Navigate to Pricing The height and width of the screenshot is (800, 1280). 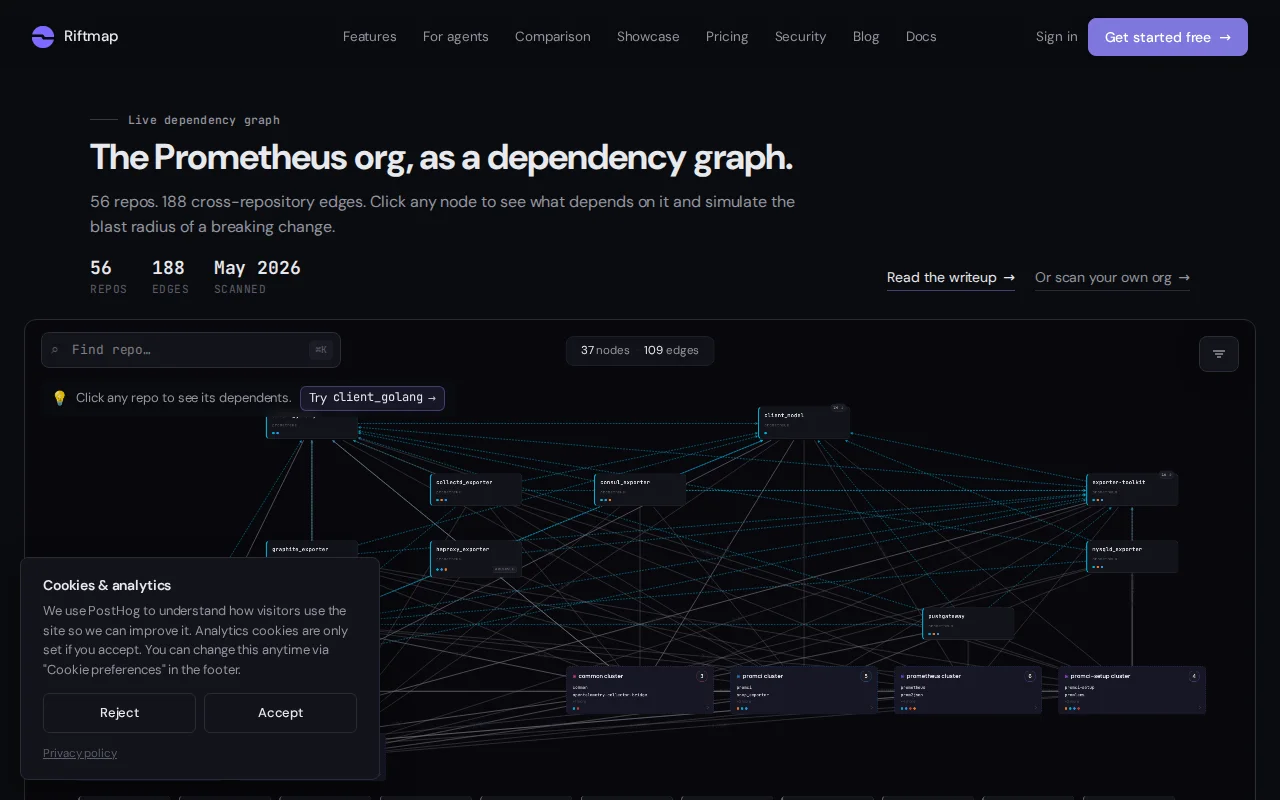[x=727, y=37]
